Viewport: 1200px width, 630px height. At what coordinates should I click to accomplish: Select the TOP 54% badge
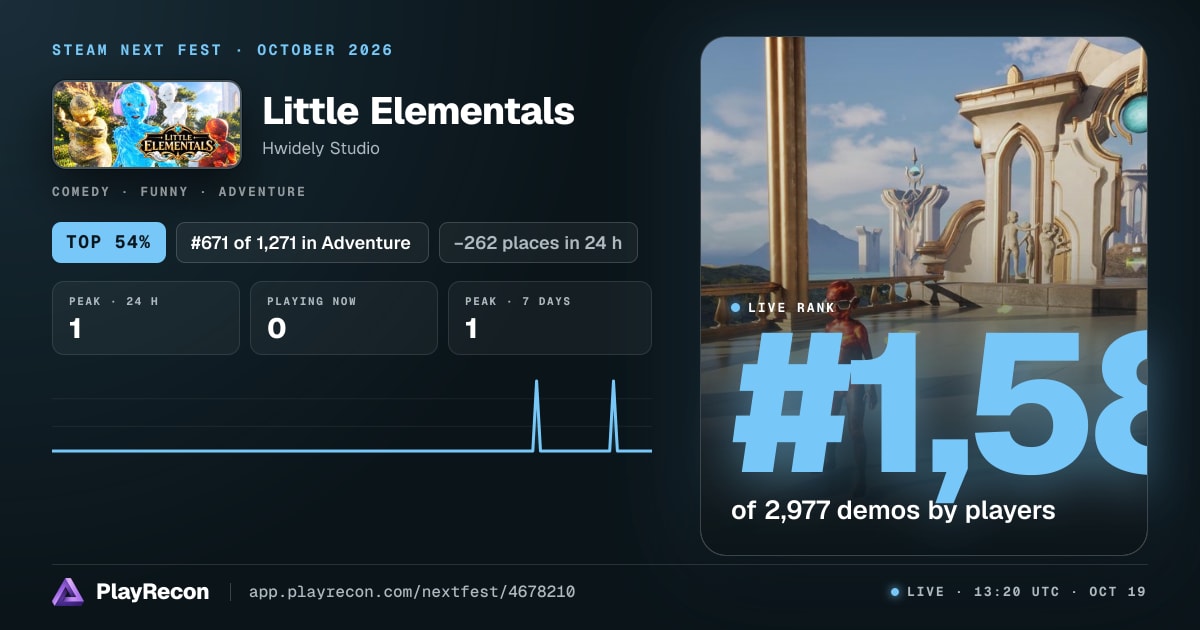[x=109, y=242]
